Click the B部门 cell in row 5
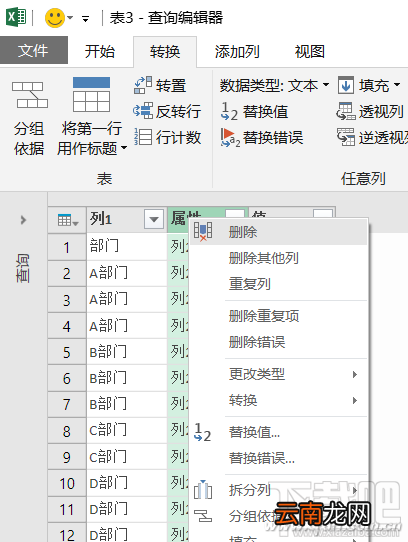408x542 pixels. coord(127,352)
